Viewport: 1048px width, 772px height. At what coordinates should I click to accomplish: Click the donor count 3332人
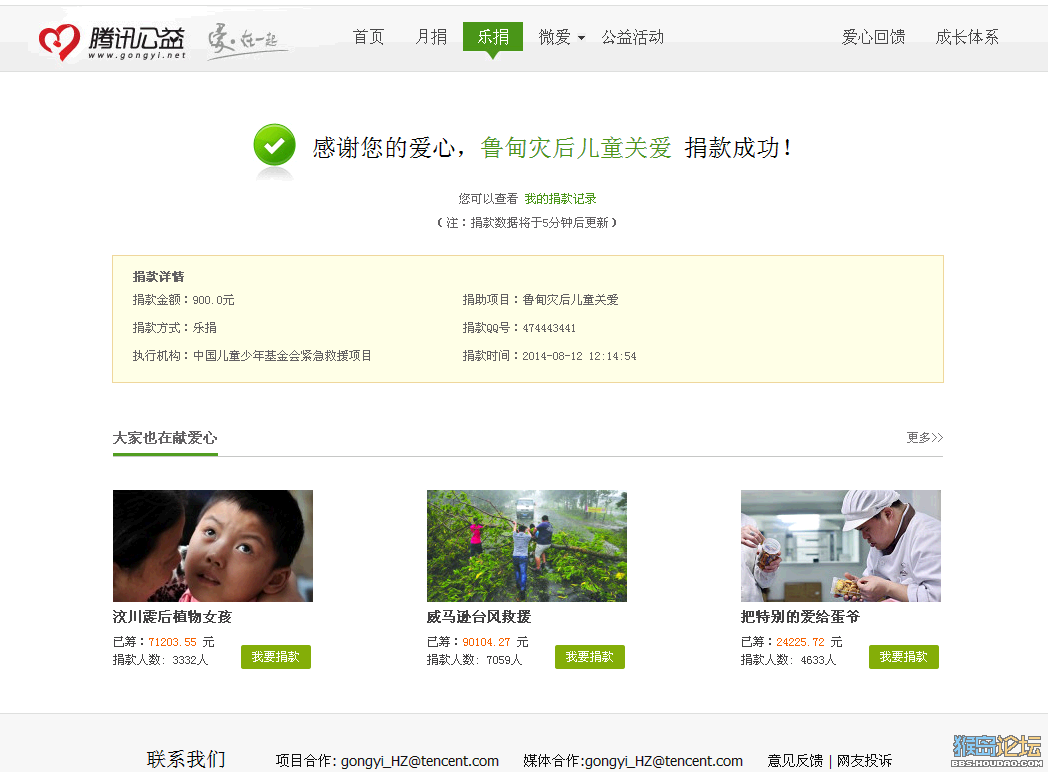(190, 660)
